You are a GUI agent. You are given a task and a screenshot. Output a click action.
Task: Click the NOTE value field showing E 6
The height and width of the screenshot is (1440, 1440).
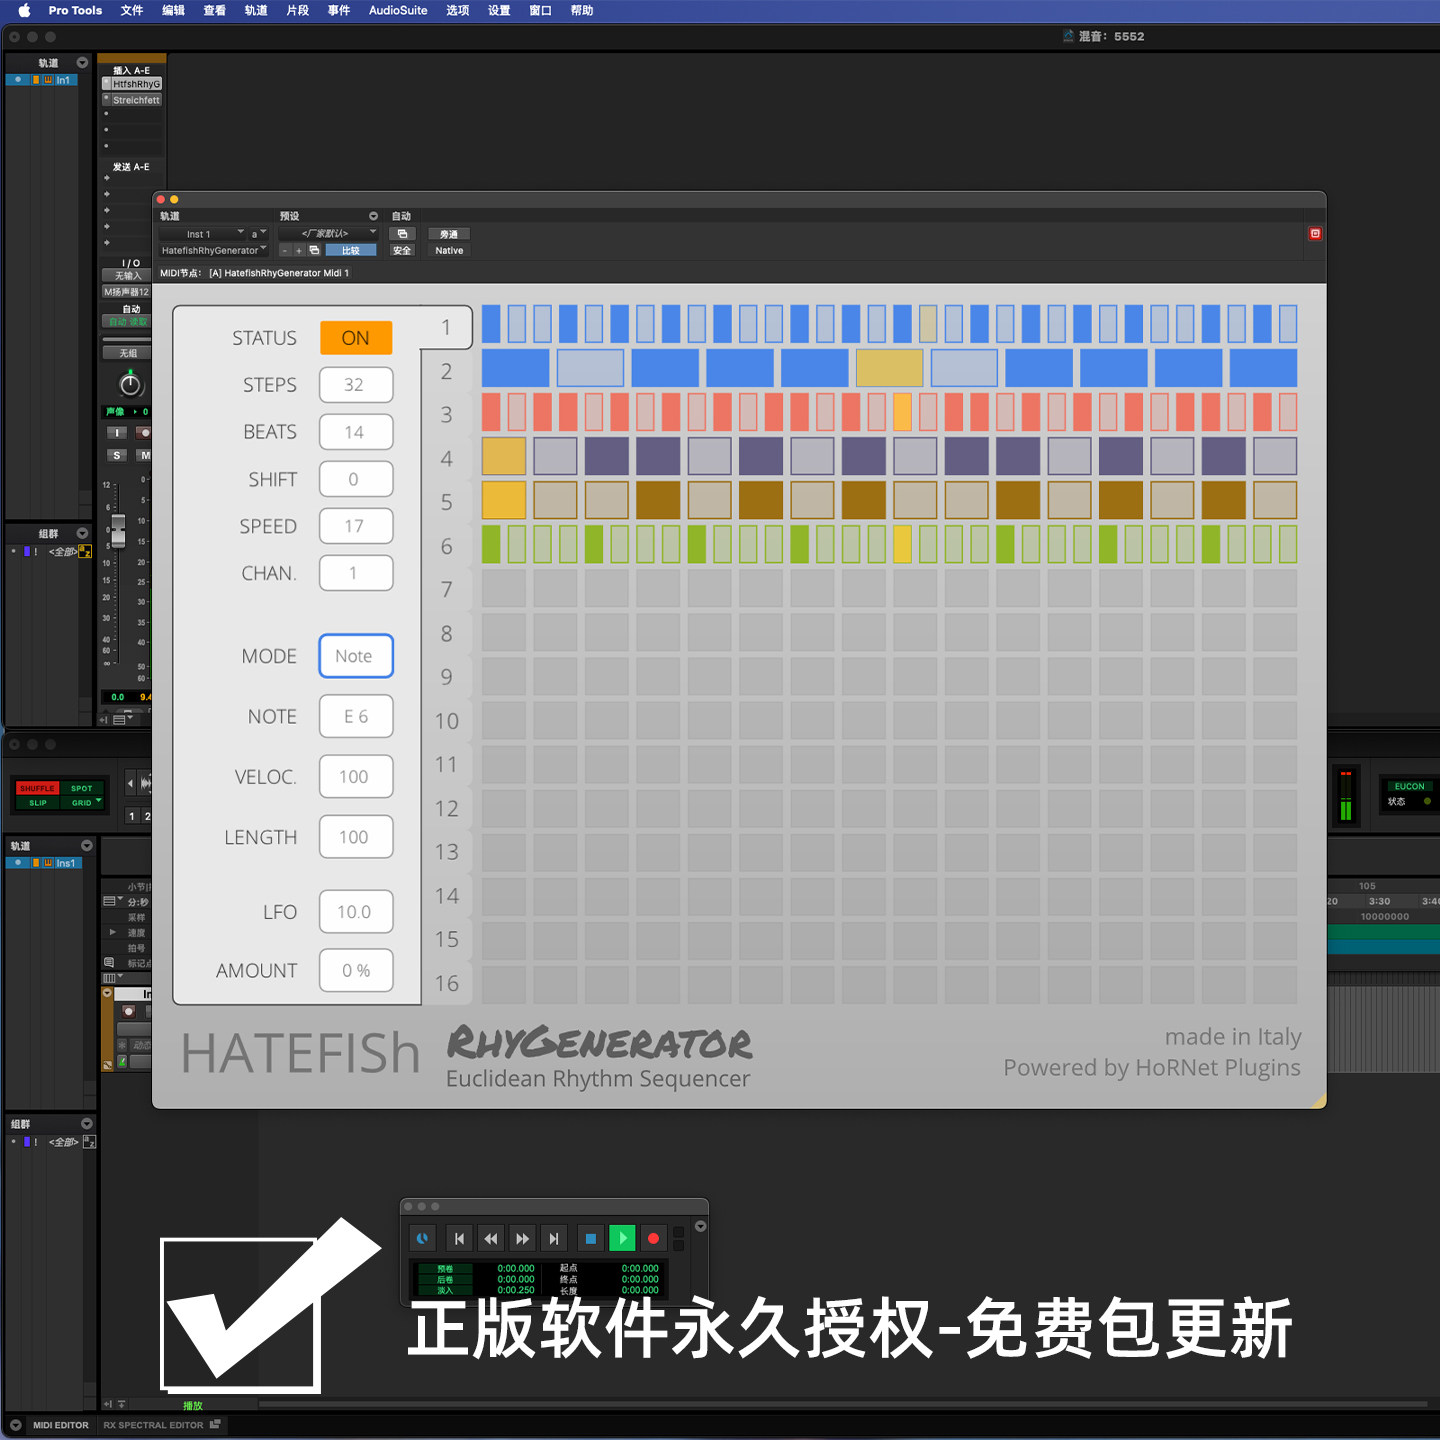pyautogui.click(x=356, y=717)
